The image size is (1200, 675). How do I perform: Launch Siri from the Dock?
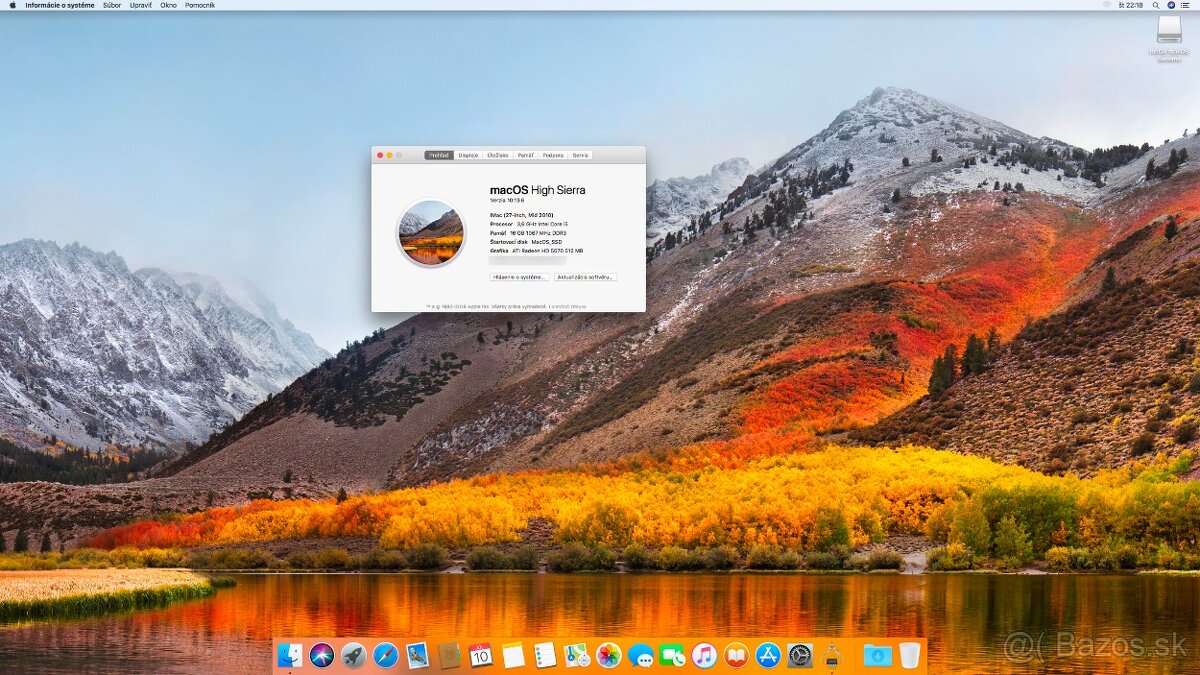[x=321, y=655]
